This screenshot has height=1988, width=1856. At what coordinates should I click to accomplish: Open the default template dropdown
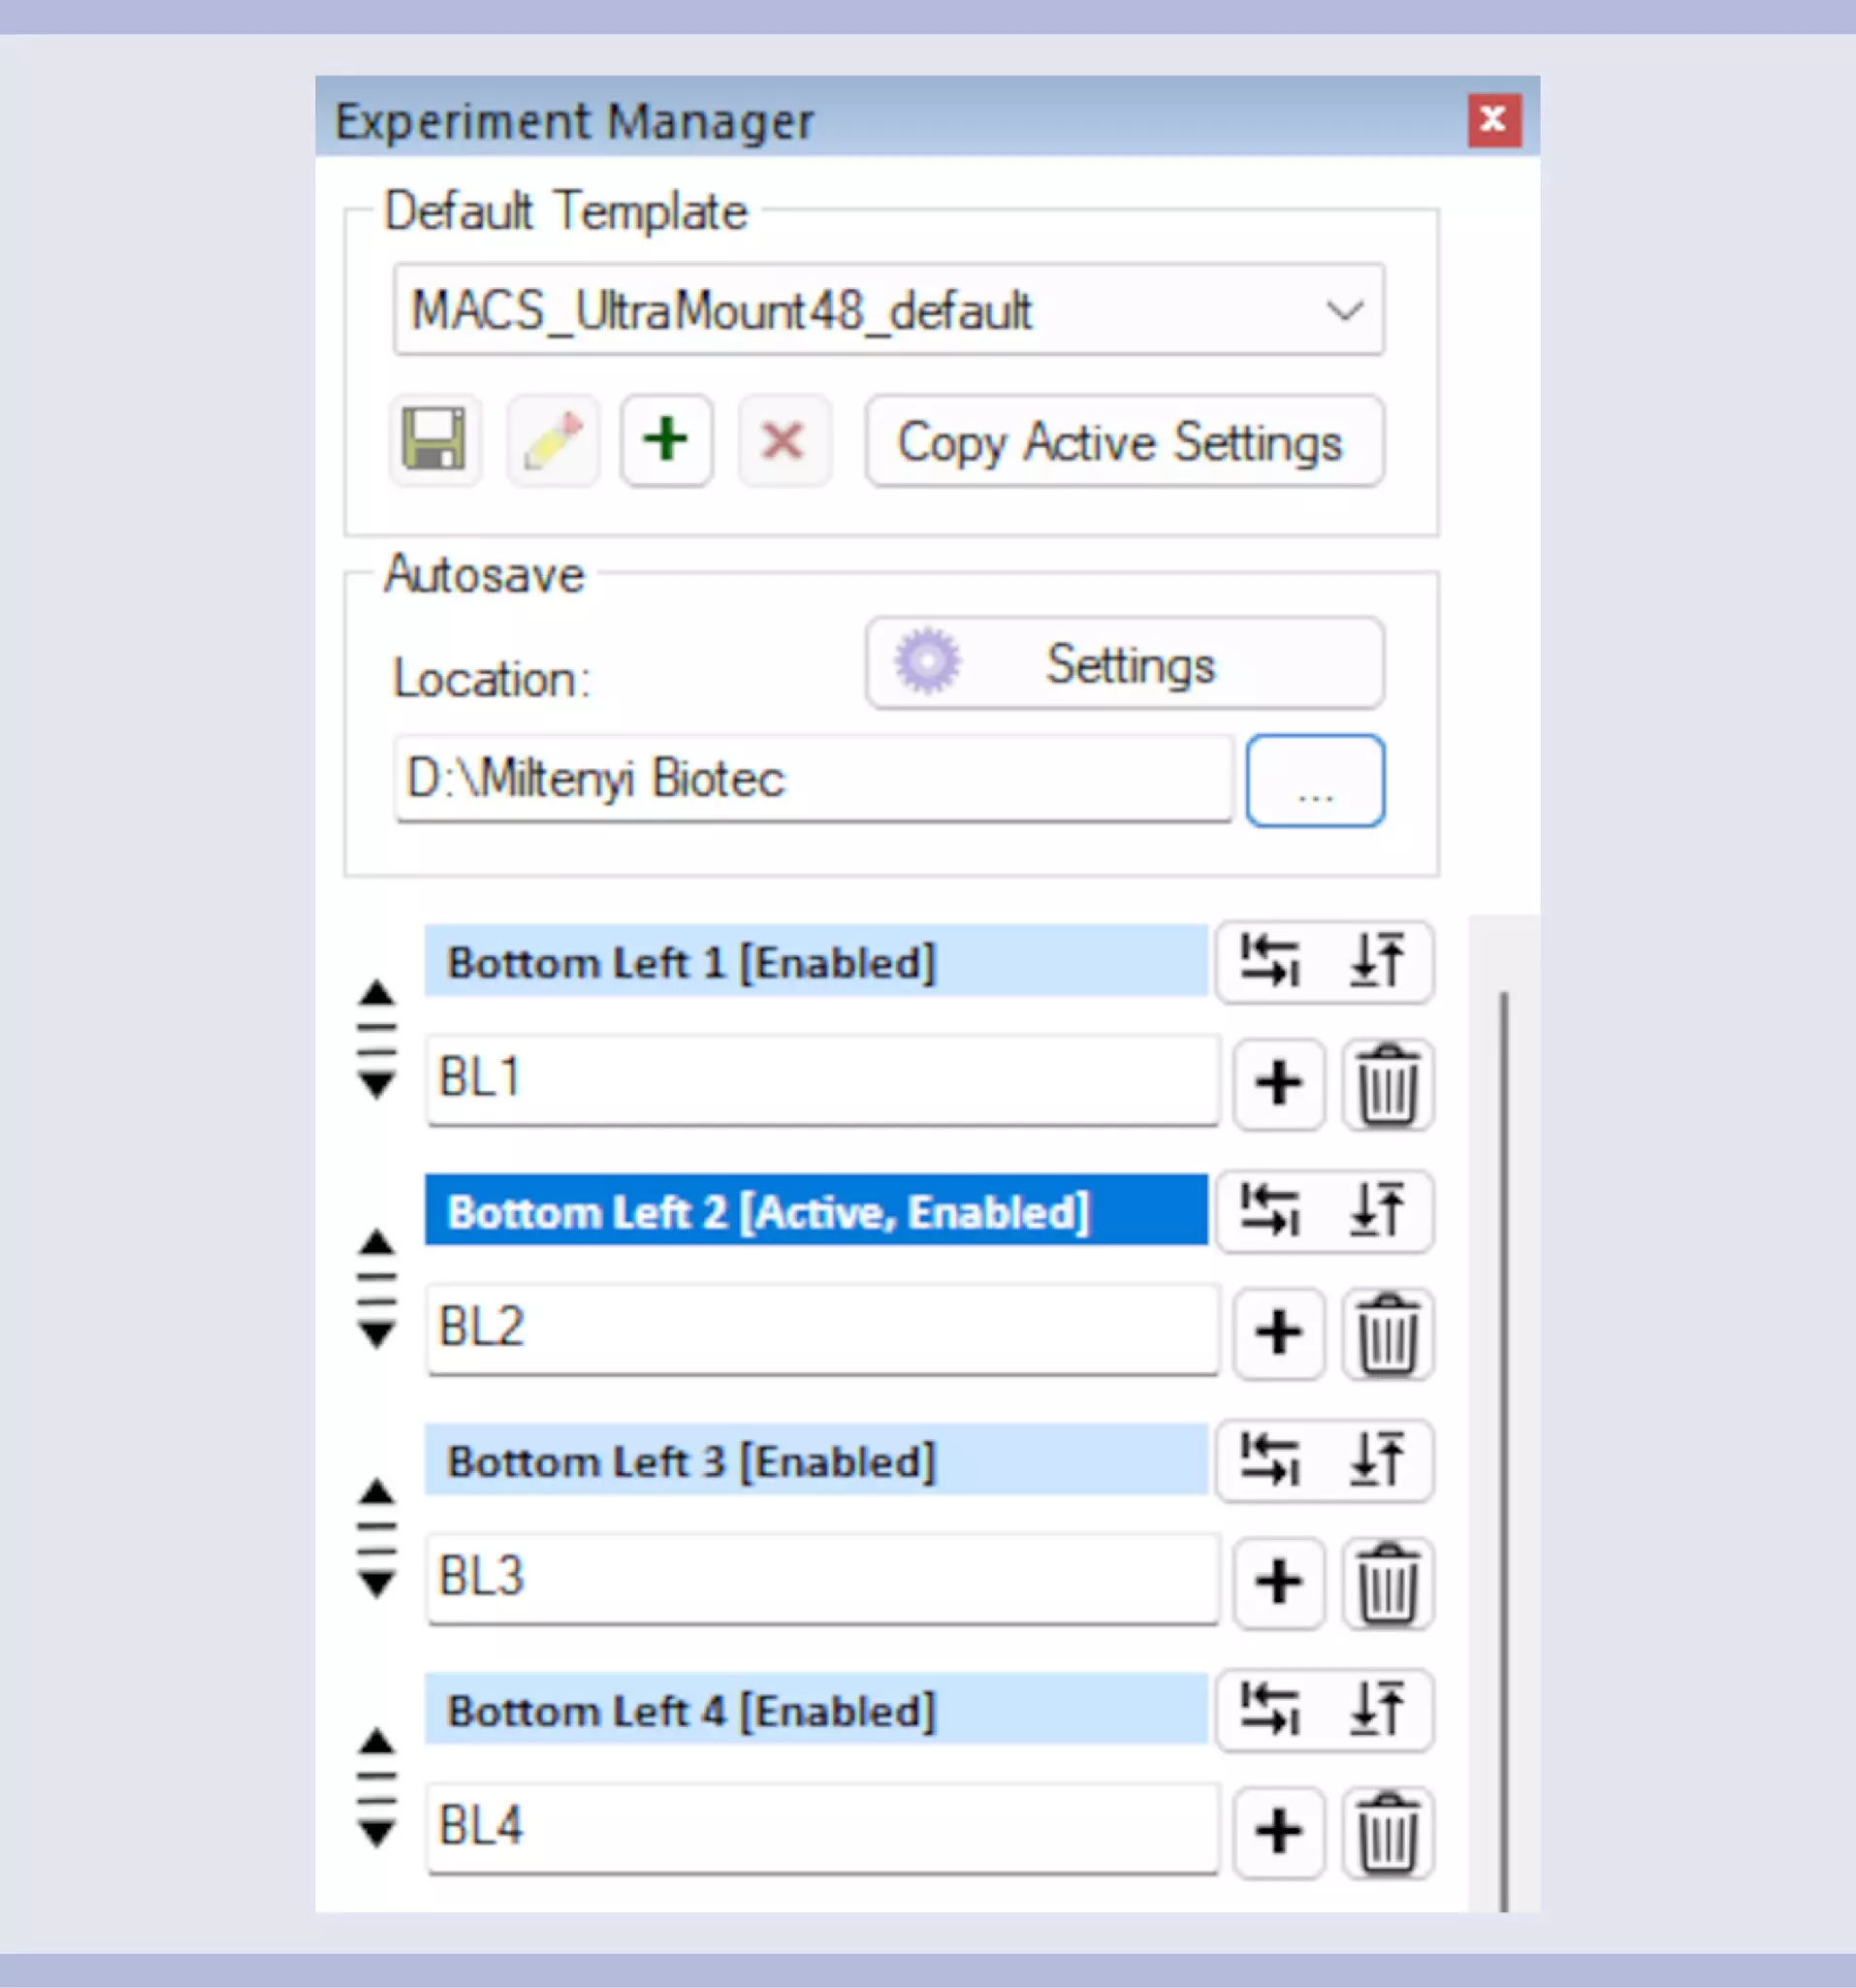889,310
